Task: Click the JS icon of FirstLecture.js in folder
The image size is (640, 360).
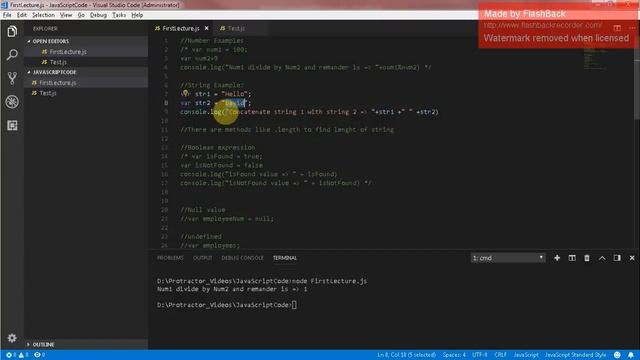Action: 34,82
